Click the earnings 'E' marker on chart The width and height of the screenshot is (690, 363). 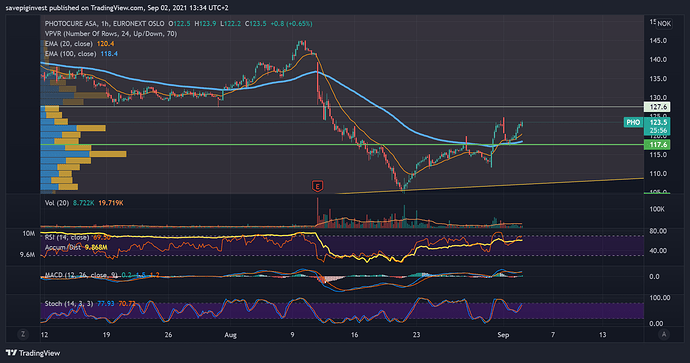click(317, 186)
